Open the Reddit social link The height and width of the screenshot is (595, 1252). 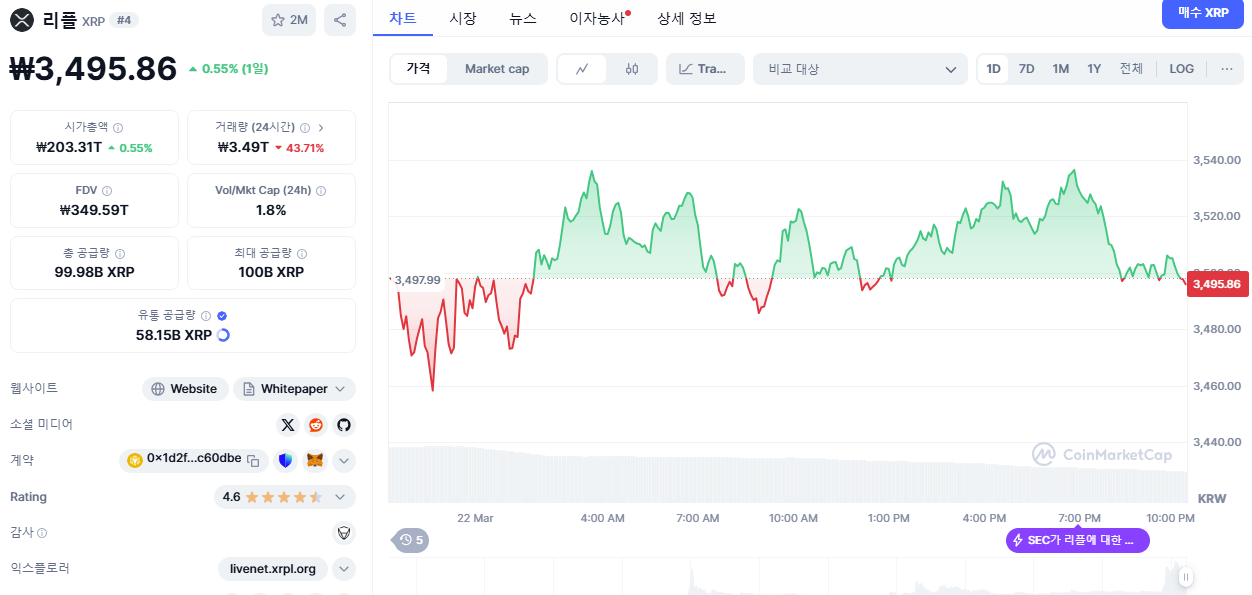[316, 425]
